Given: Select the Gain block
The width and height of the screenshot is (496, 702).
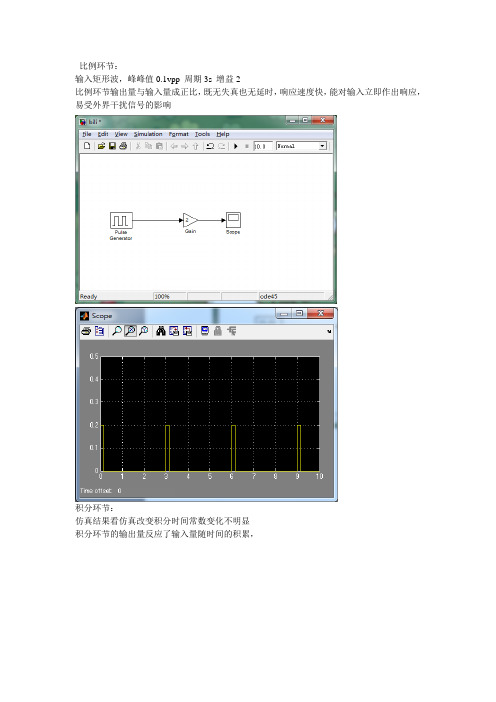Looking at the screenshot, I should (x=190, y=220).
